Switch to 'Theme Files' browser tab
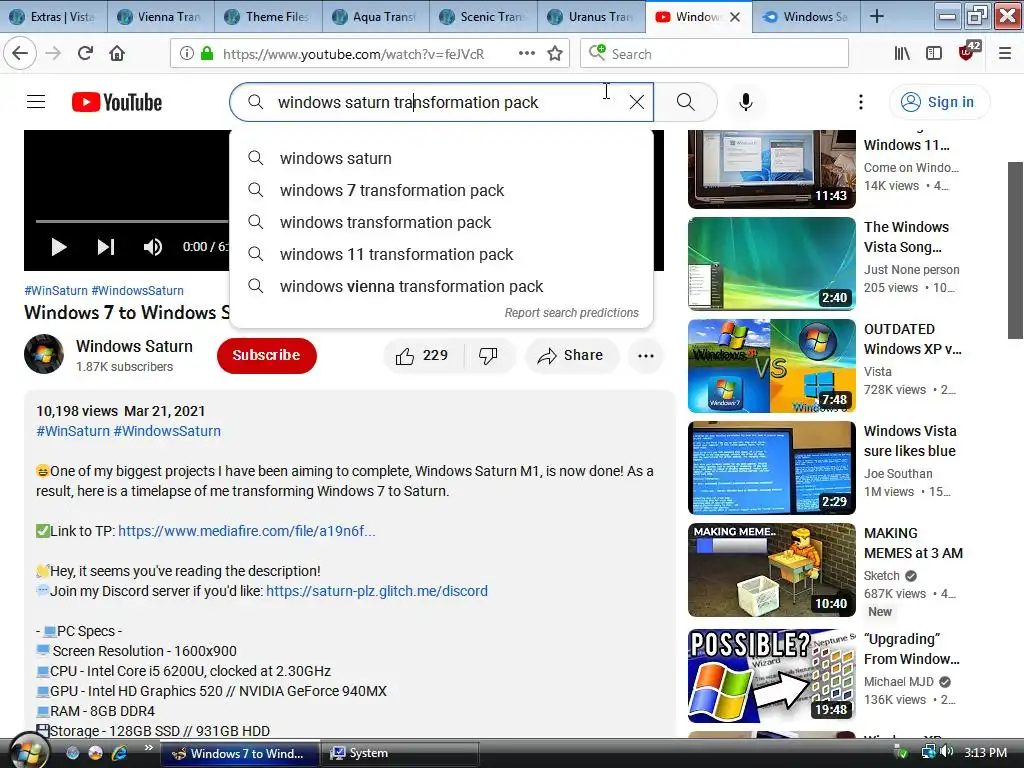The image size is (1024, 768). [x=268, y=16]
